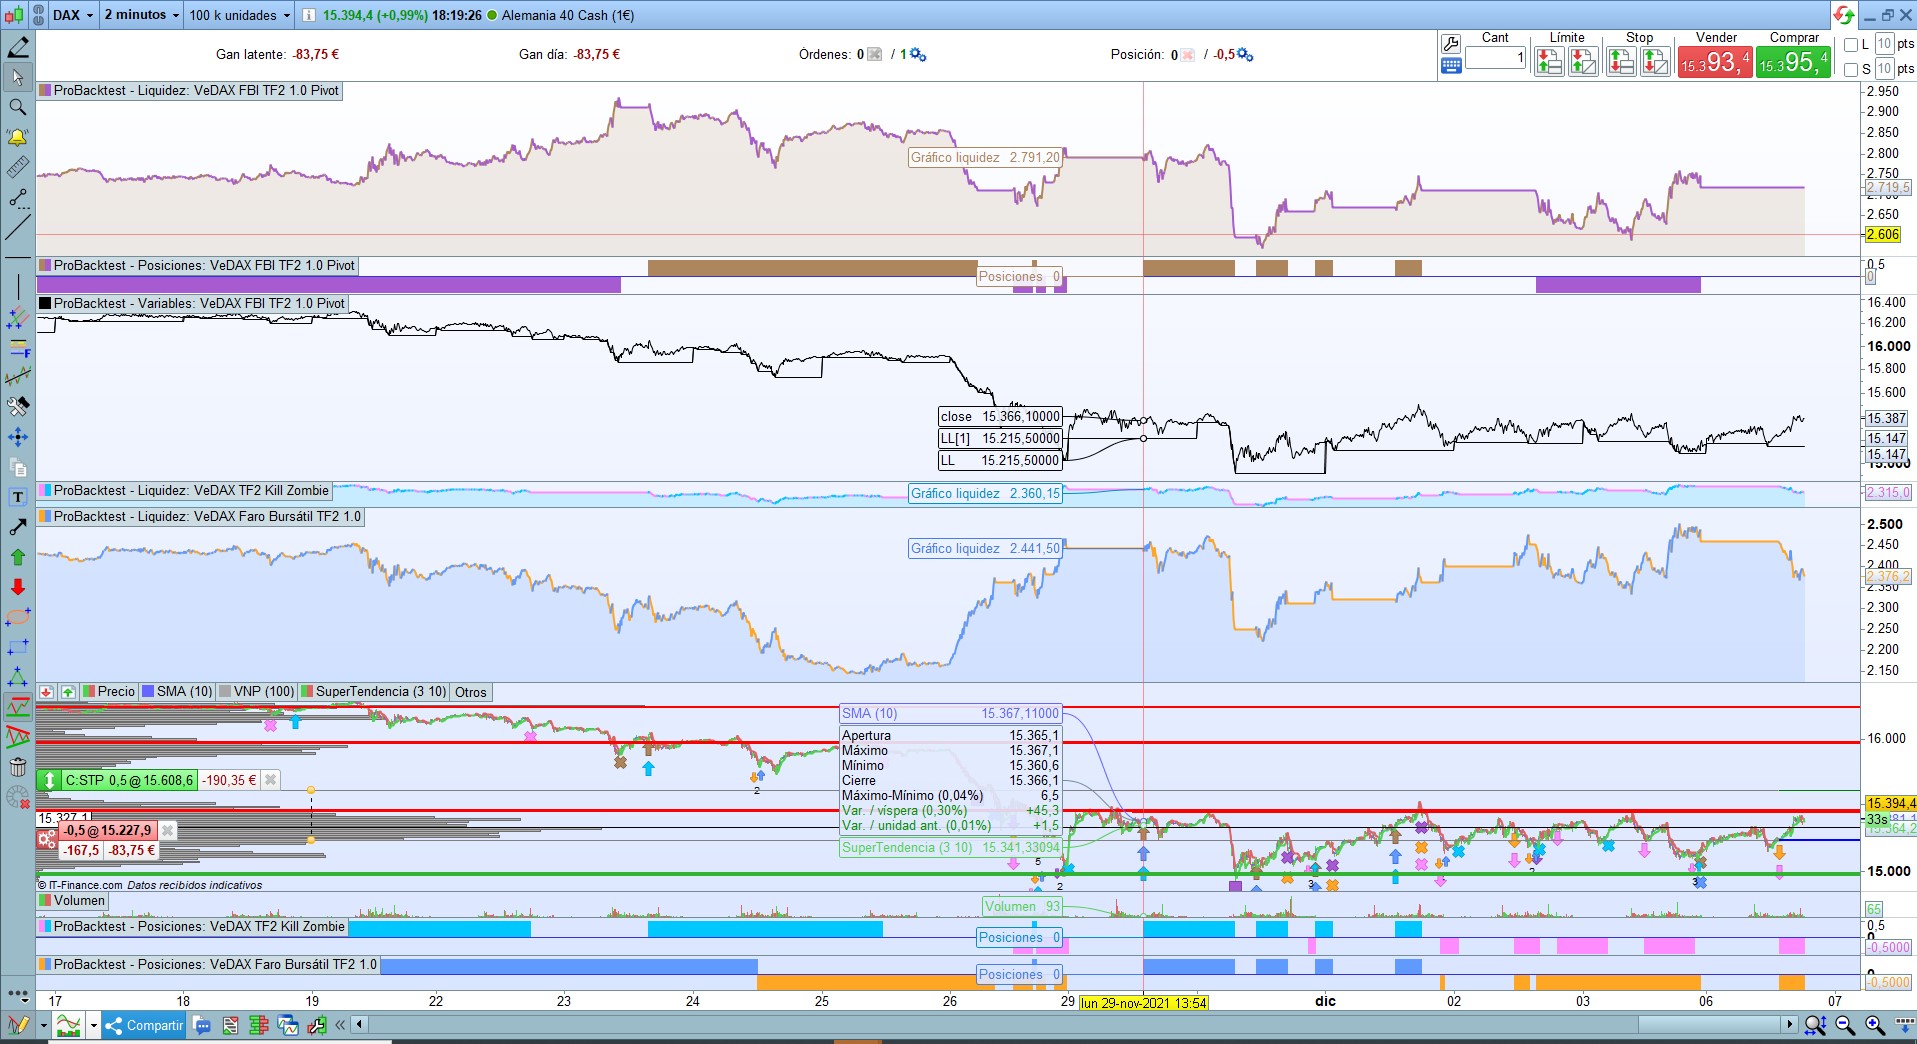This screenshot has height=1044, width=1917.
Task: Open gear settings next to Posición value
Action: click(x=1245, y=55)
